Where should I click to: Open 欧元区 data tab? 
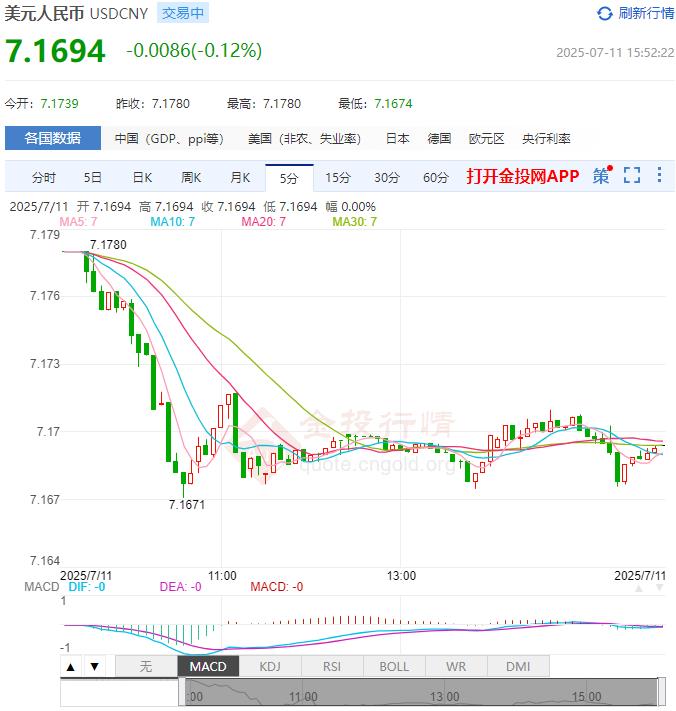(x=486, y=138)
